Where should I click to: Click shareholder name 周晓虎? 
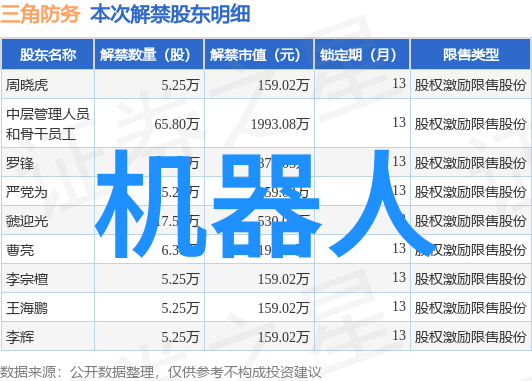(x=27, y=85)
